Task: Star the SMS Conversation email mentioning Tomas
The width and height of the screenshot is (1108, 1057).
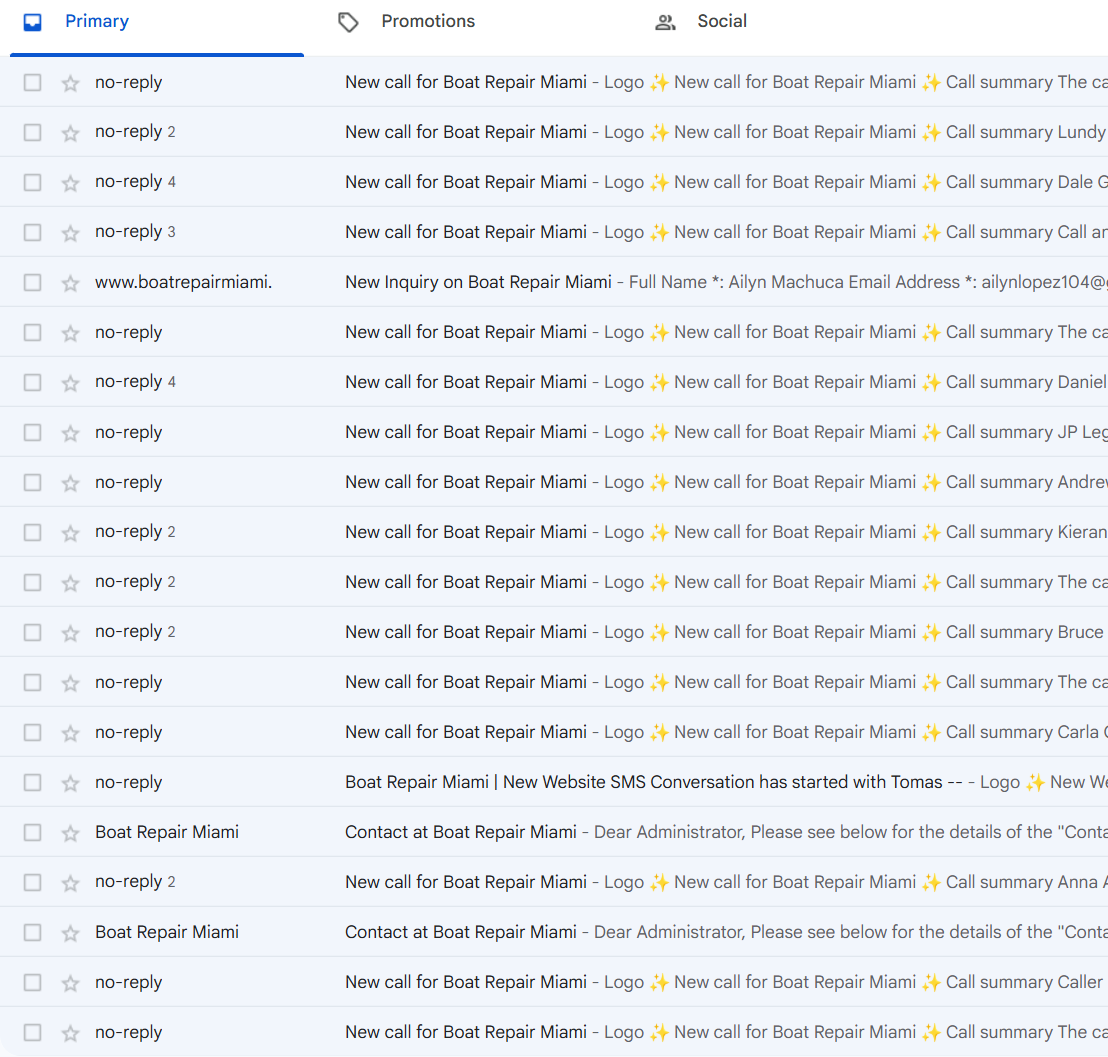Action: (70, 781)
